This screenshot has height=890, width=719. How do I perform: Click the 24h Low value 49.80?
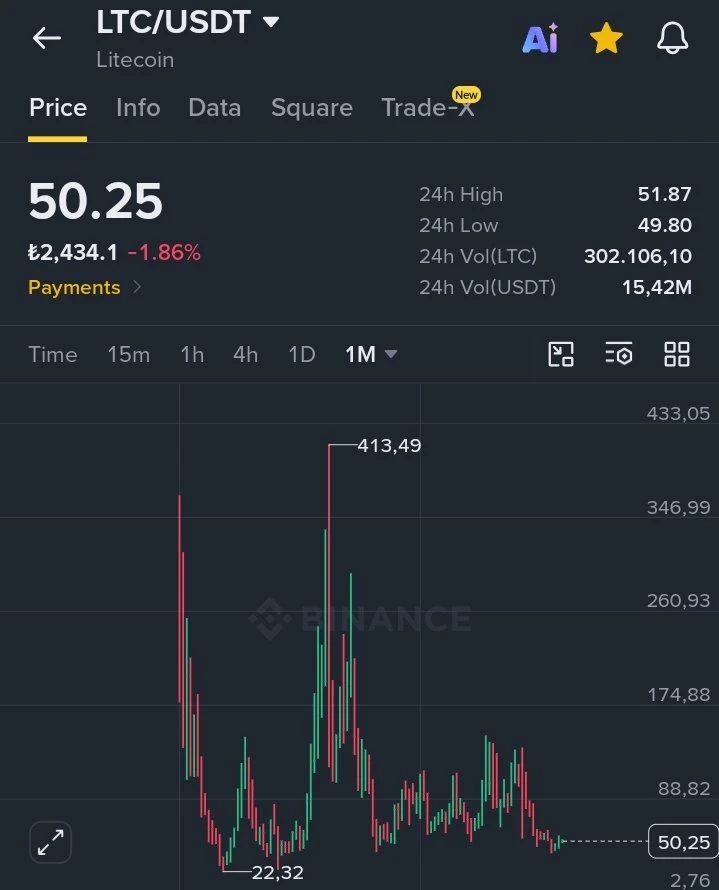coord(665,225)
